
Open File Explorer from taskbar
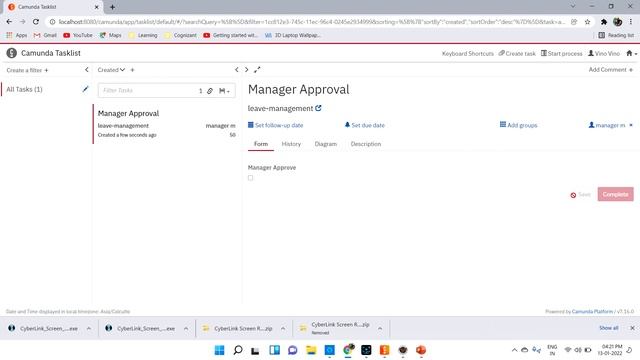tap(311, 350)
